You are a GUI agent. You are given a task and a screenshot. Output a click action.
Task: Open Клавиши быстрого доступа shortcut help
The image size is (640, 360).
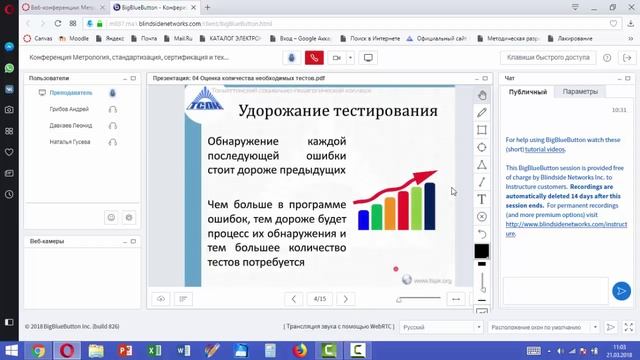[x=548, y=58]
